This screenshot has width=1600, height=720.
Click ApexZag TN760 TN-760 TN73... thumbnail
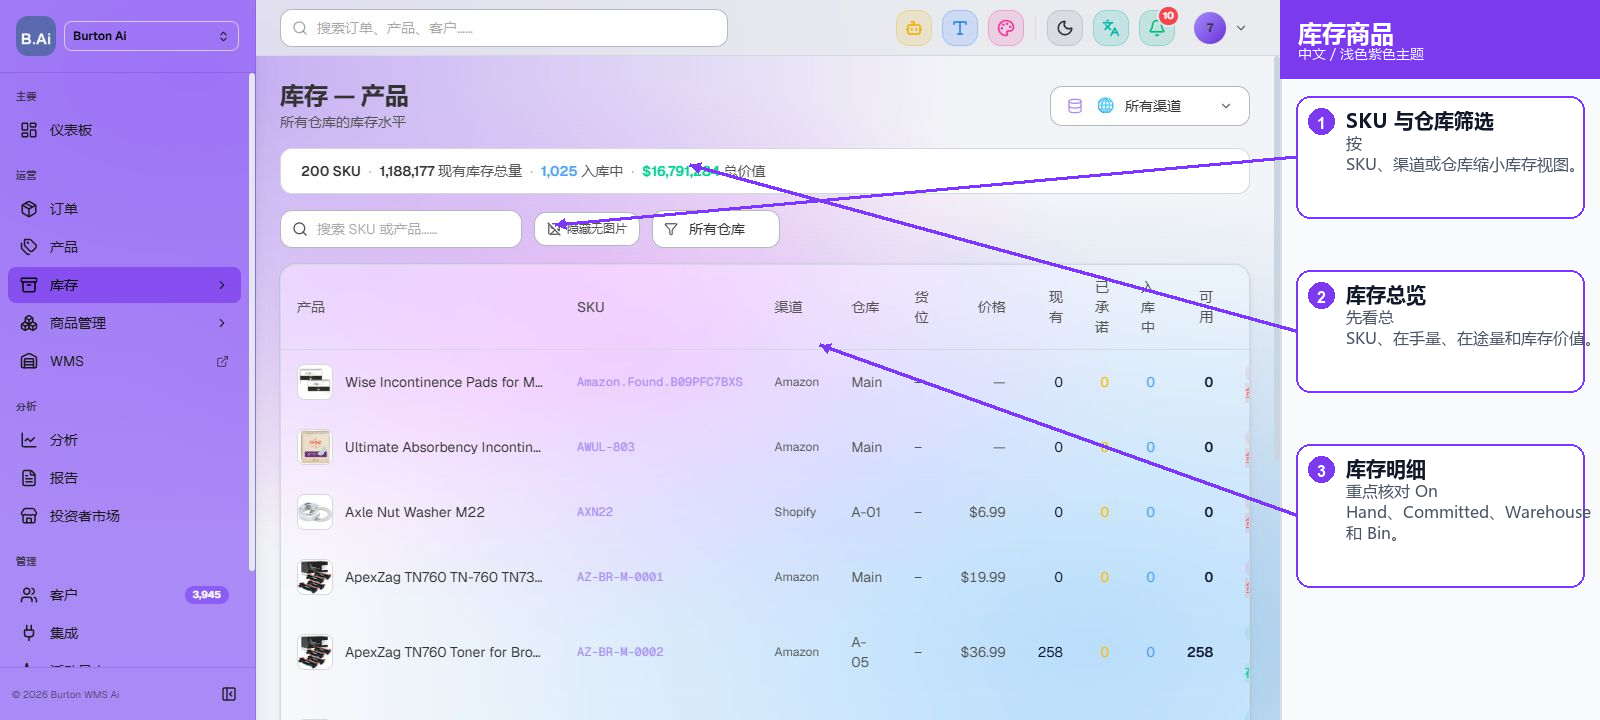(315, 577)
